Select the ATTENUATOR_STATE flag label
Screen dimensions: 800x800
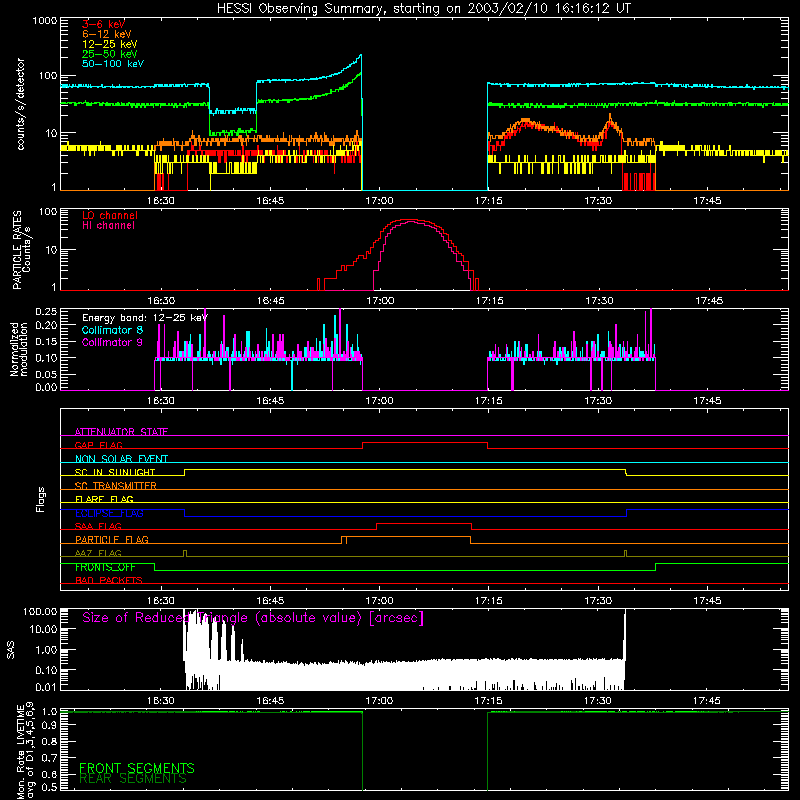pos(121,432)
